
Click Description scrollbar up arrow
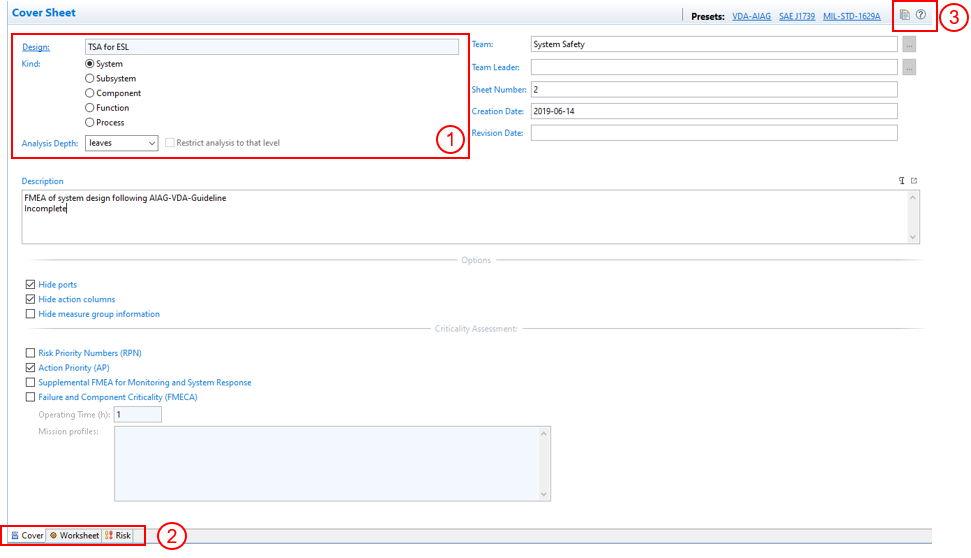[x=913, y=198]
